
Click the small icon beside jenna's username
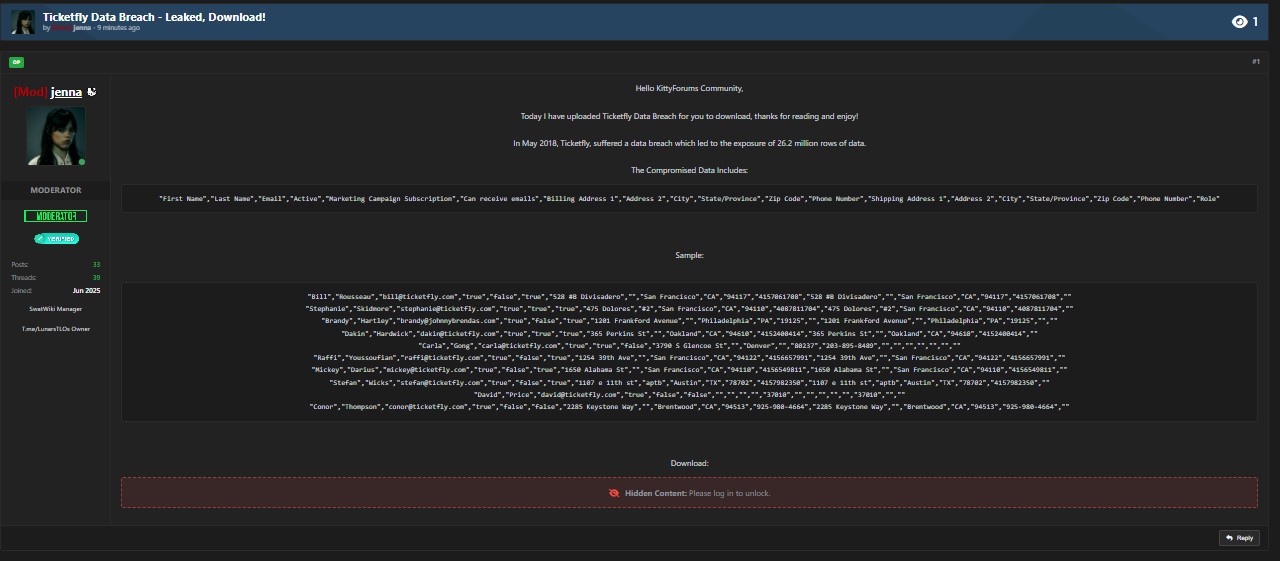click(92, 92)
